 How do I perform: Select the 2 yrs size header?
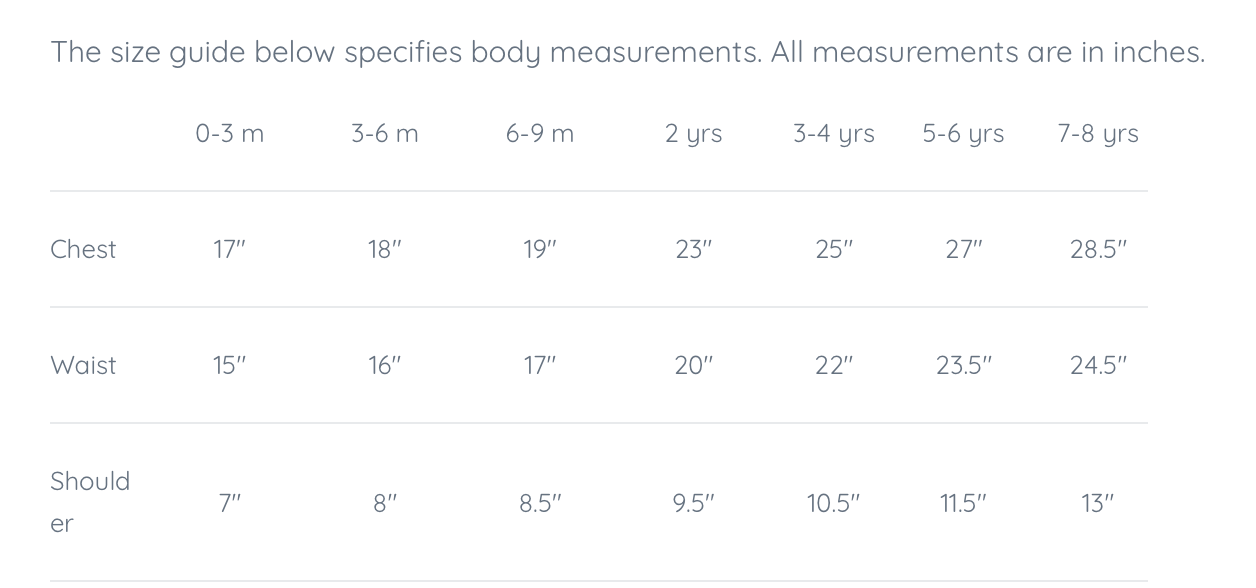click(x=694, y=134)
